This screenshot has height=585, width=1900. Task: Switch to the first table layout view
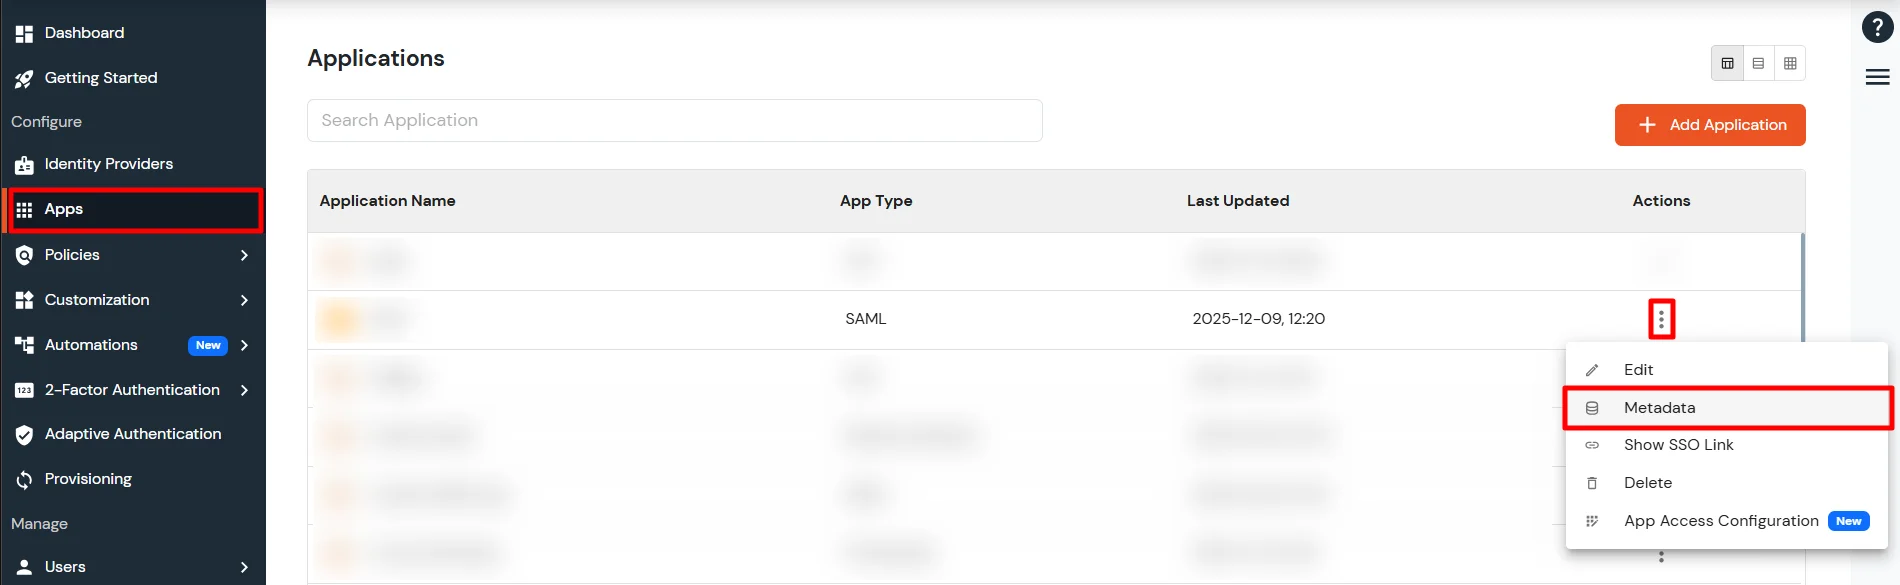click(x=1727, y=63)
